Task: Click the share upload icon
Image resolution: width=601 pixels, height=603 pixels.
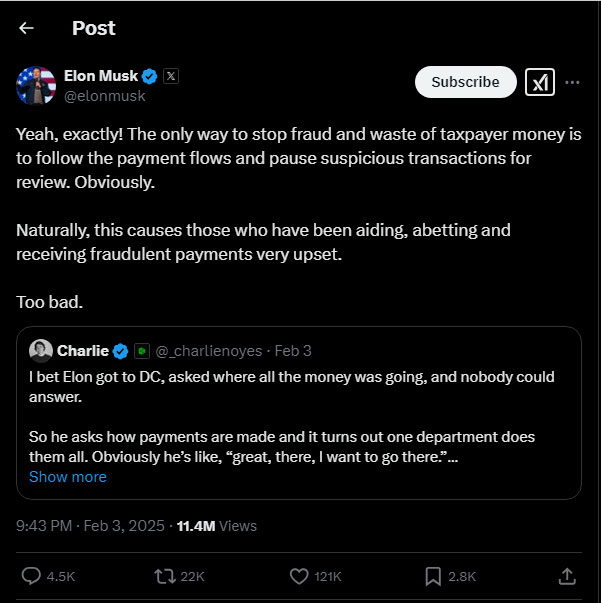Action: click(566, 576)
